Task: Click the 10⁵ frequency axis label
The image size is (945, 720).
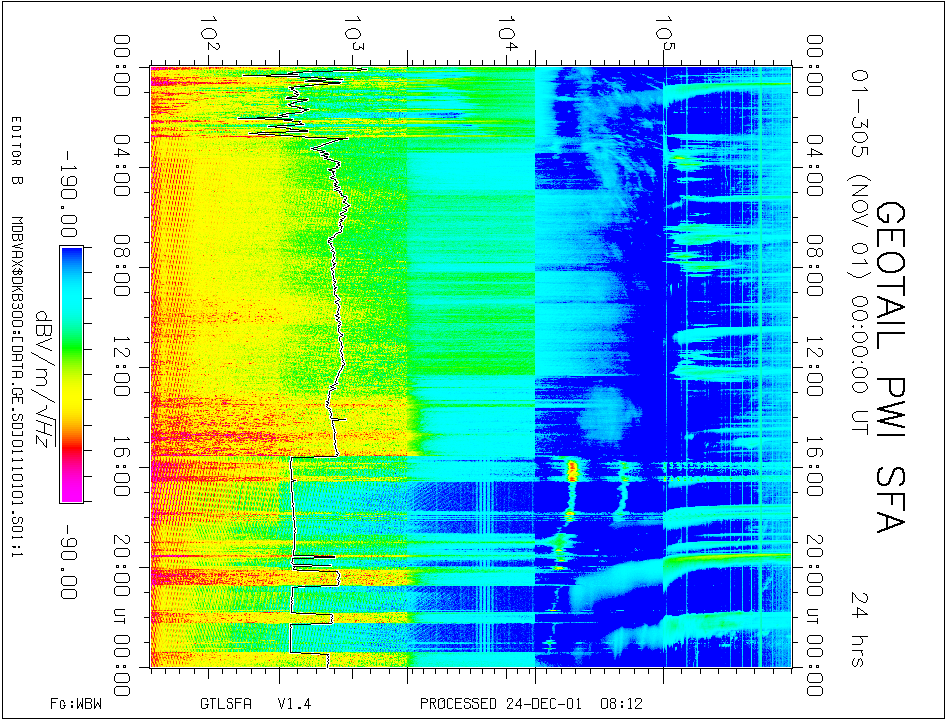Action: [x=663, y=32]
